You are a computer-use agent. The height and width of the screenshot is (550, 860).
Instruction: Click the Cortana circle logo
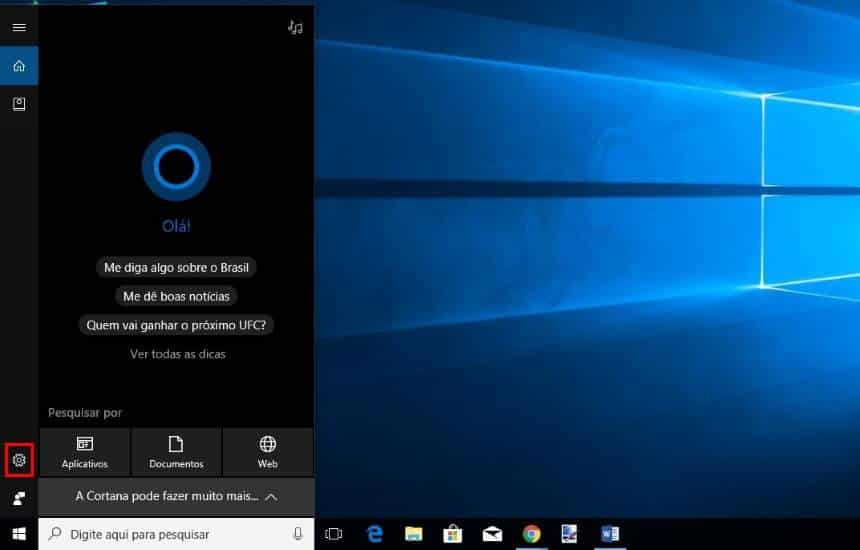click(176, 167)
